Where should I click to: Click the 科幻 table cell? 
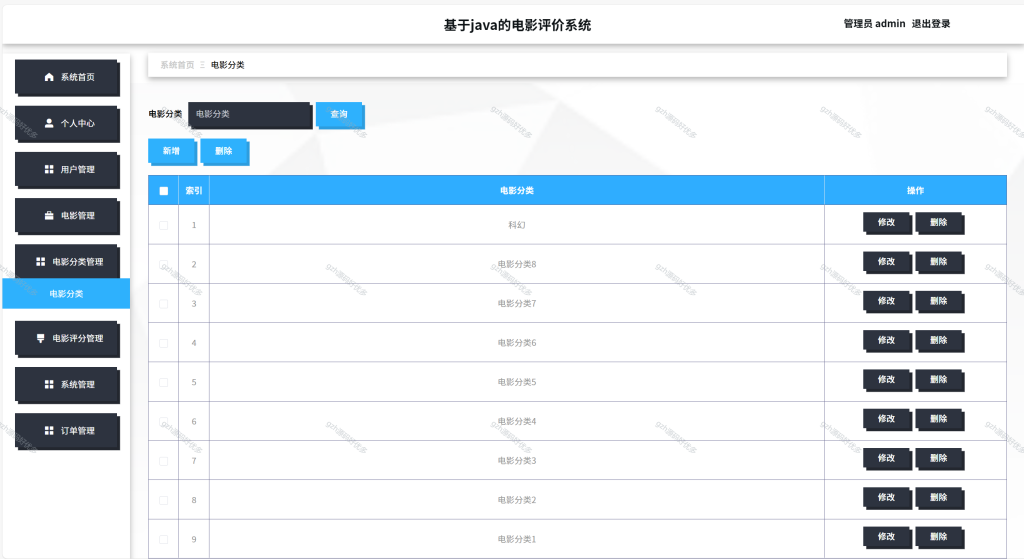click(x=517, y=225)
